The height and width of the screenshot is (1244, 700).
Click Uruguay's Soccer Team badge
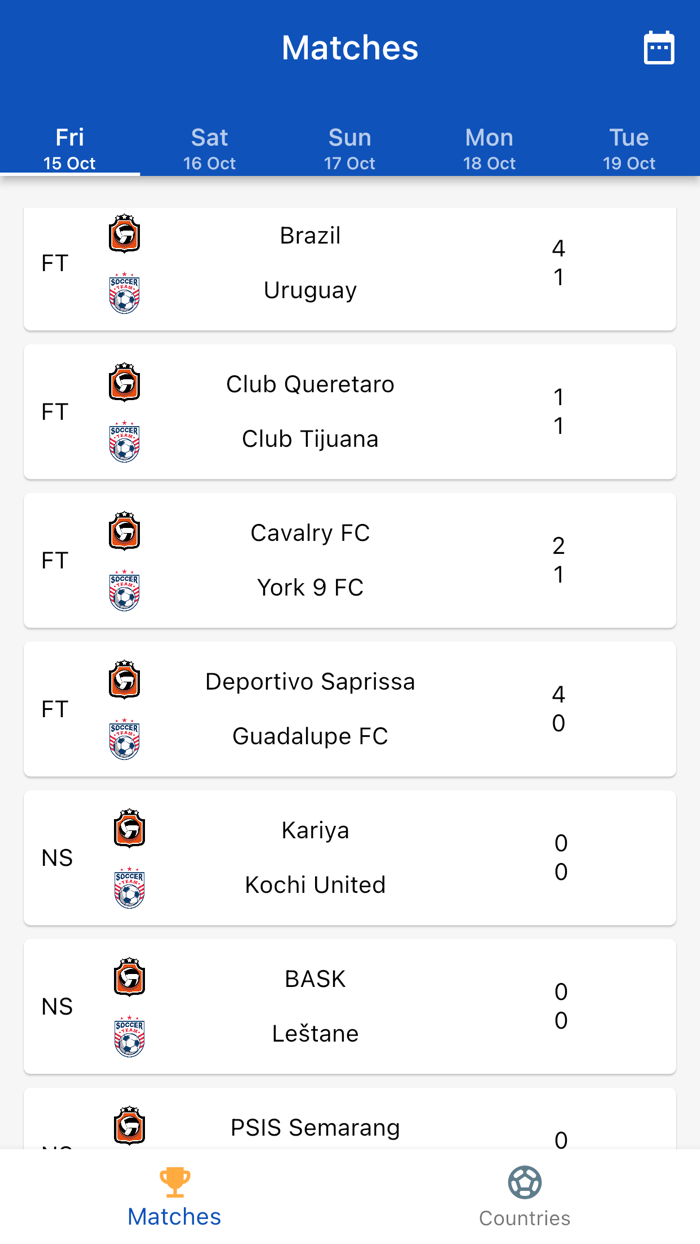click(x=124, y=295)
